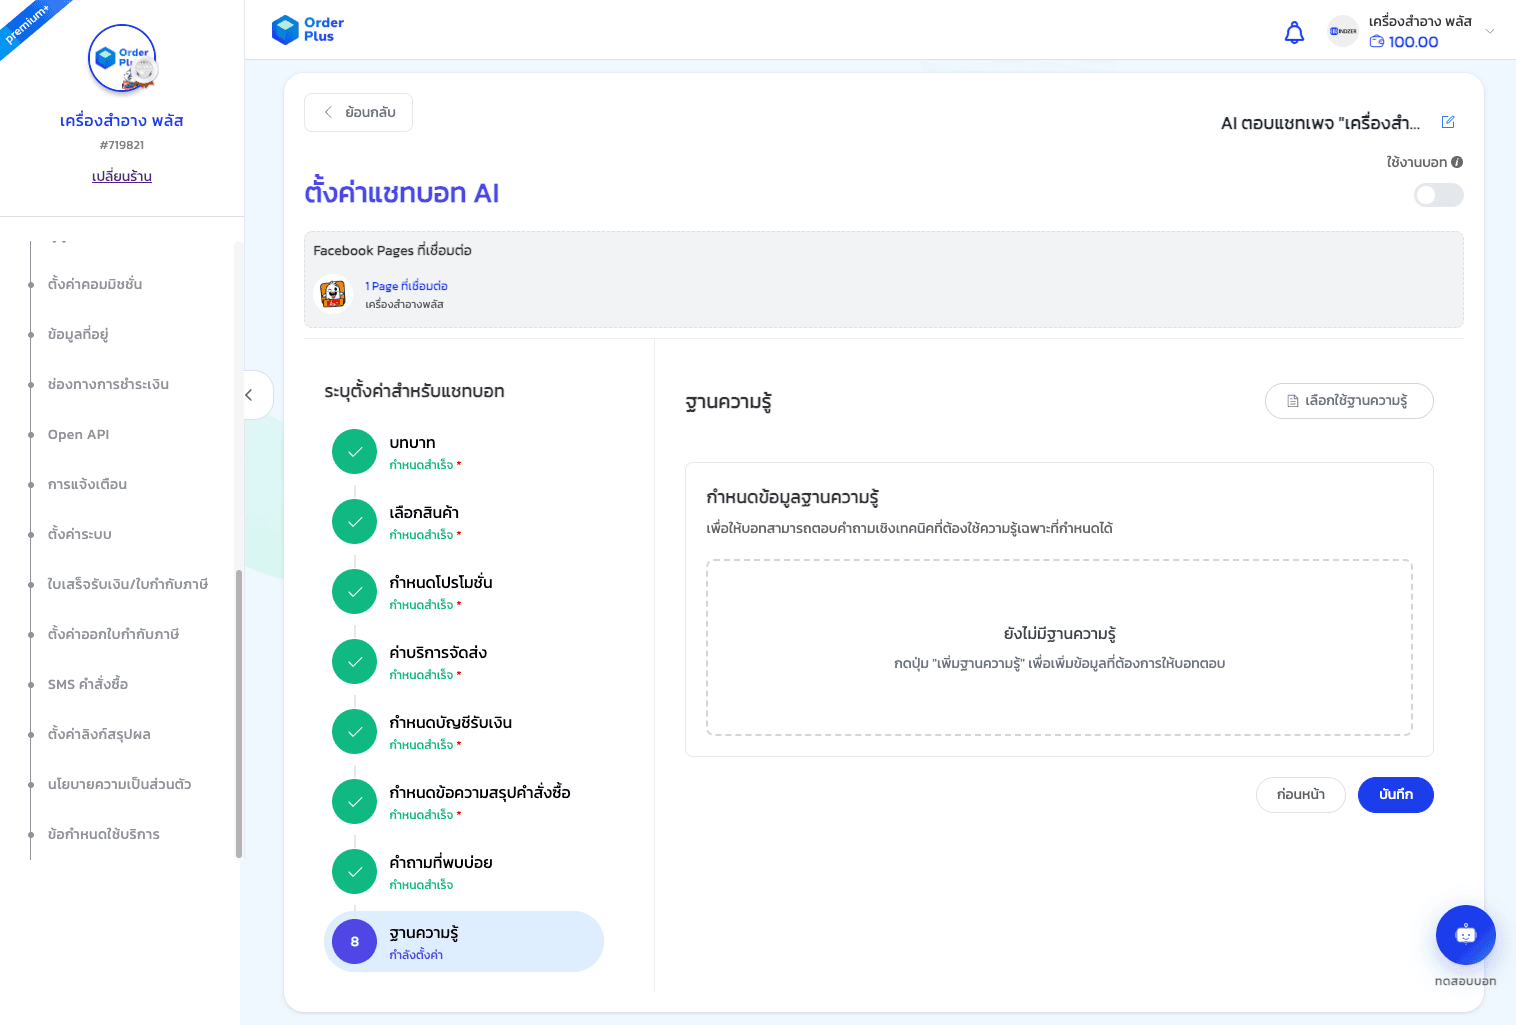Screen dimensions: 1516x1025
Task: Click the บันทึก save button
Action: click(x=1395, y=795)
